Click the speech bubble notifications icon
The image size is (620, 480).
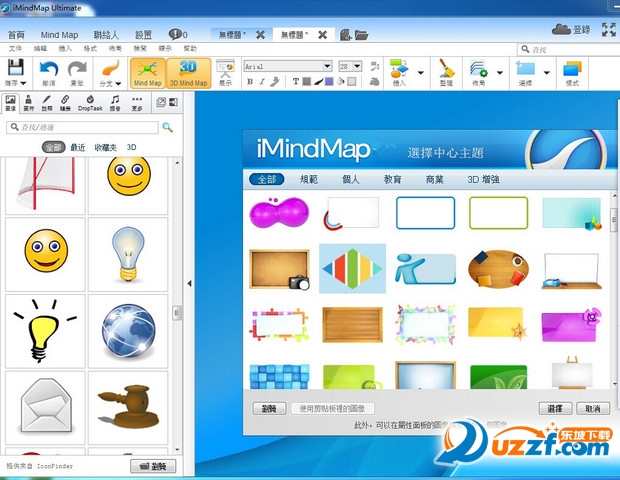[x=175, y=34]
